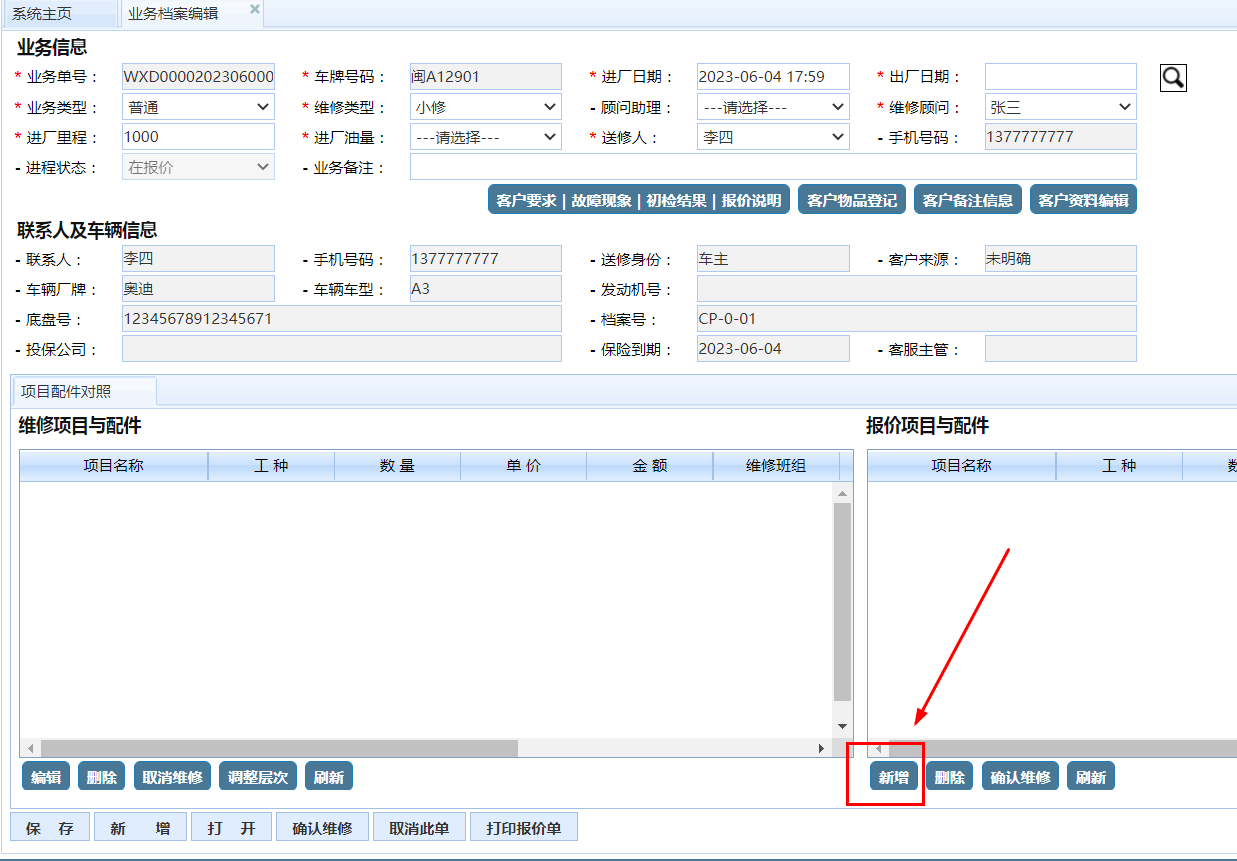Click the magnifying glass search icon
This screenshot has height=861, width=1237.
point(1173,77)
